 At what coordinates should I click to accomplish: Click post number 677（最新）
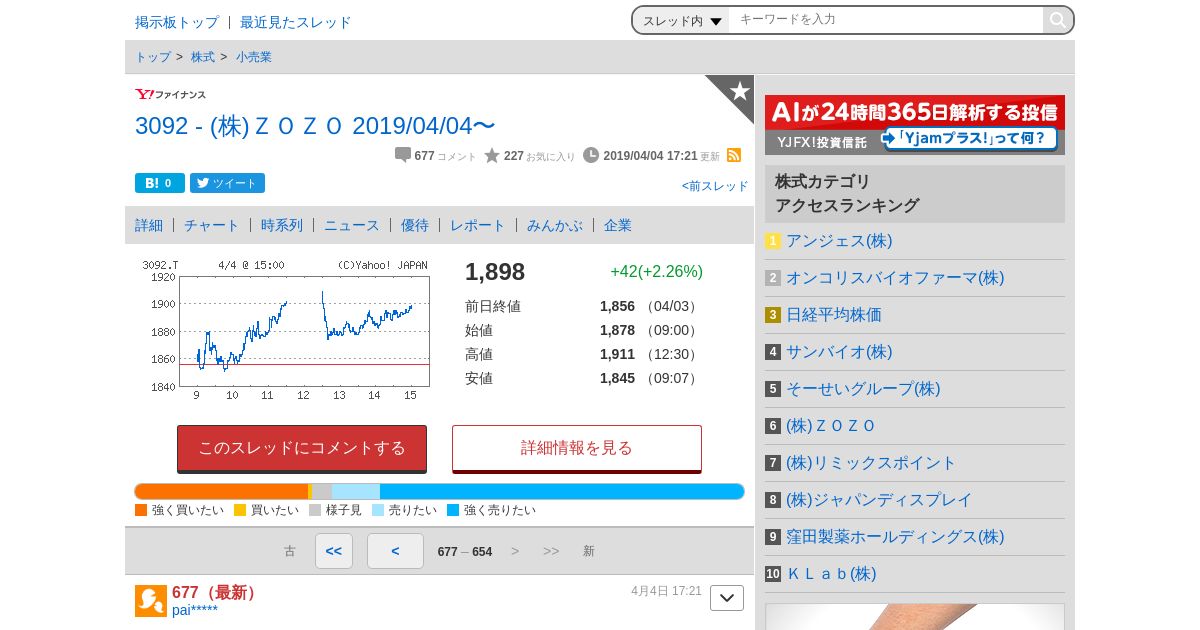(x=217, y=593)
